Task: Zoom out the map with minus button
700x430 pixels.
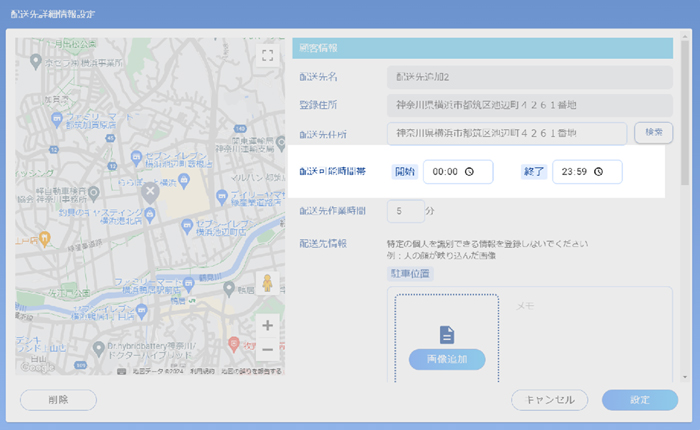Action: pos(267,349)
